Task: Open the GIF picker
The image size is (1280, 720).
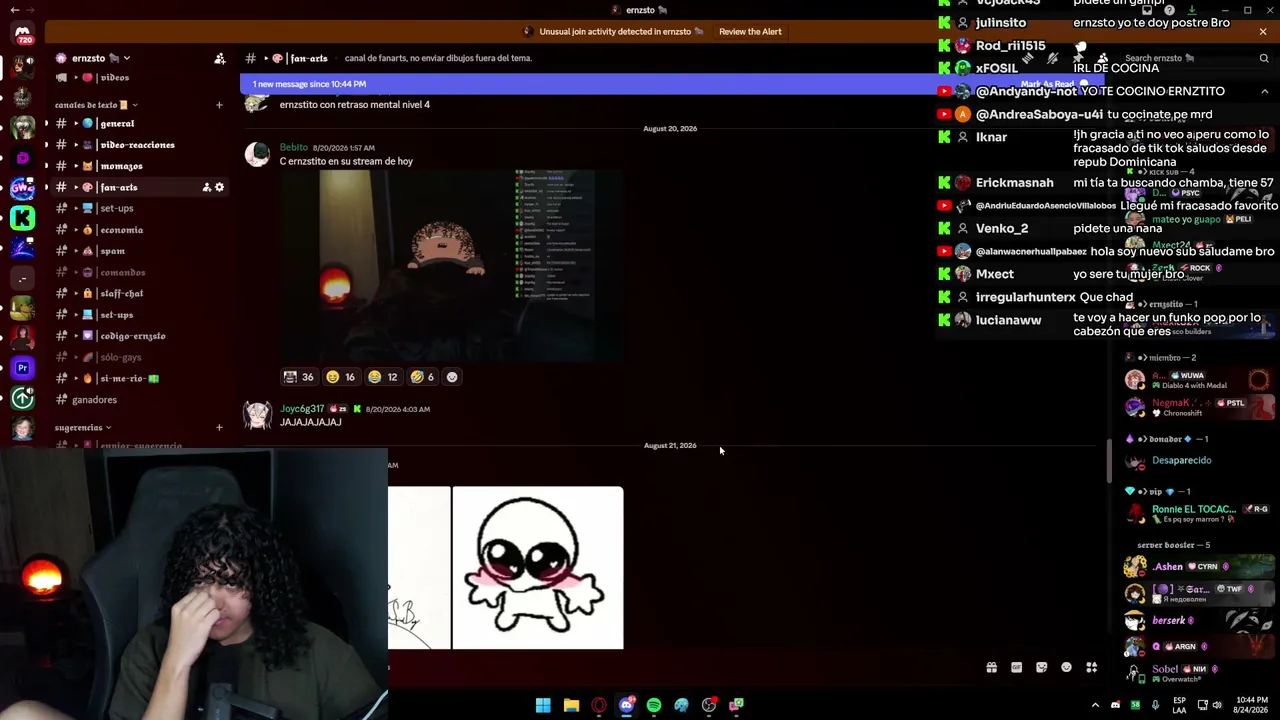Action: tap(1016, 668)
